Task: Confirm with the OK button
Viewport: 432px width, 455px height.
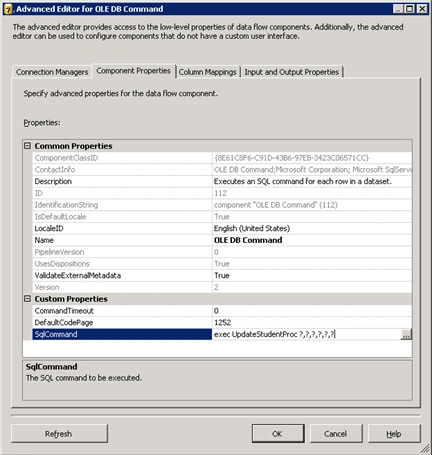Action: (x=278, y=433)
